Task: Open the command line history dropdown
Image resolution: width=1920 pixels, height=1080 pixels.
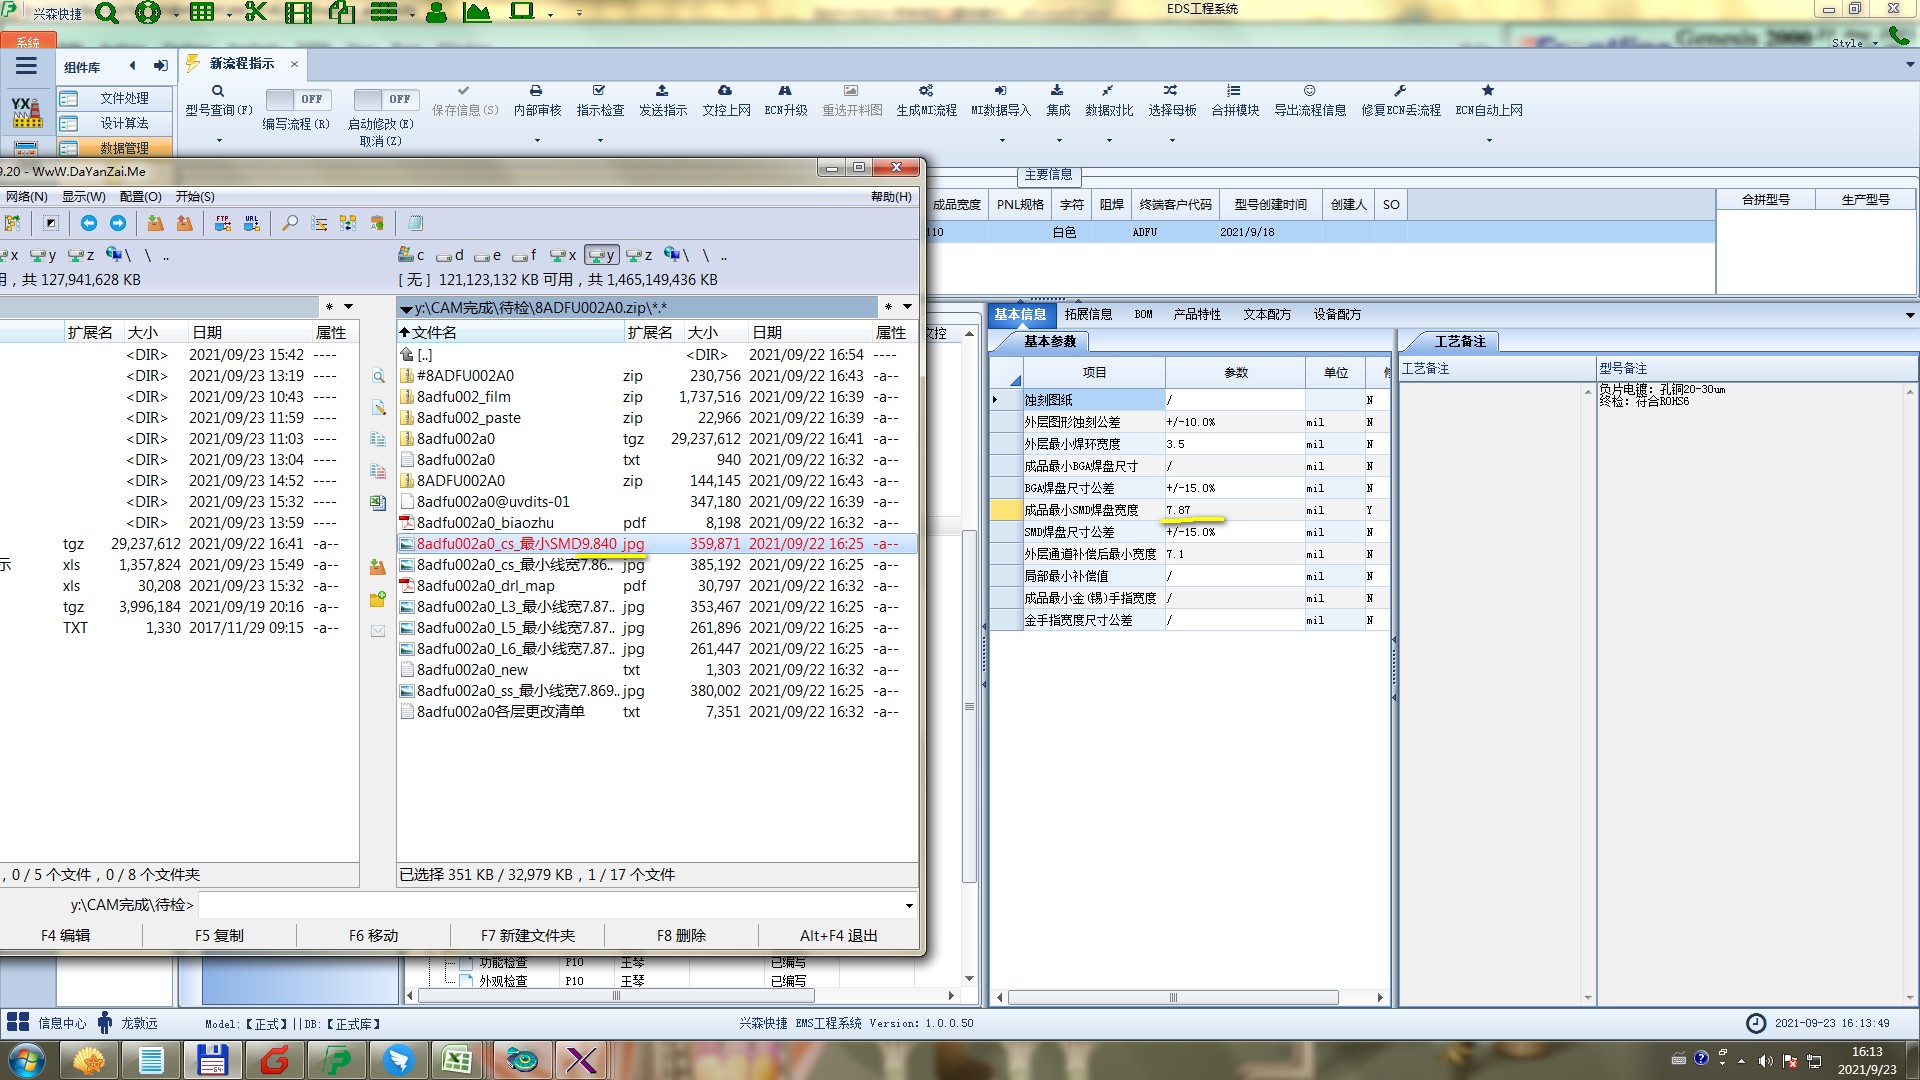Action: pyautogui.click(x=908, y=906)
